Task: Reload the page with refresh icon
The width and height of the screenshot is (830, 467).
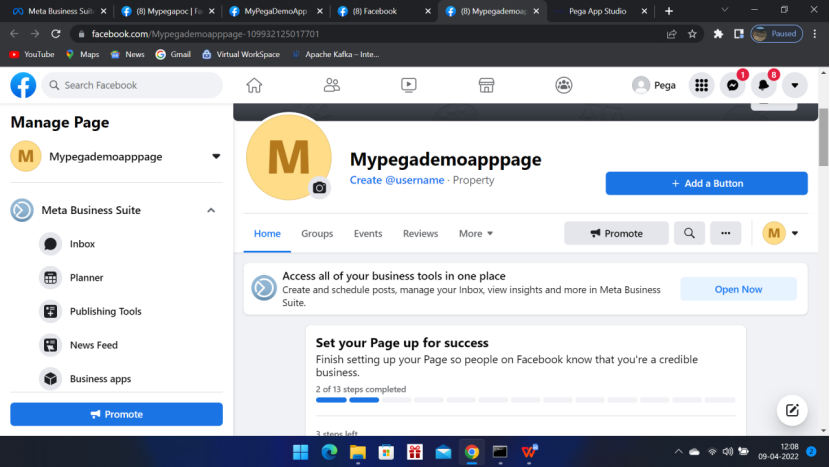Action: coord(56,34)
